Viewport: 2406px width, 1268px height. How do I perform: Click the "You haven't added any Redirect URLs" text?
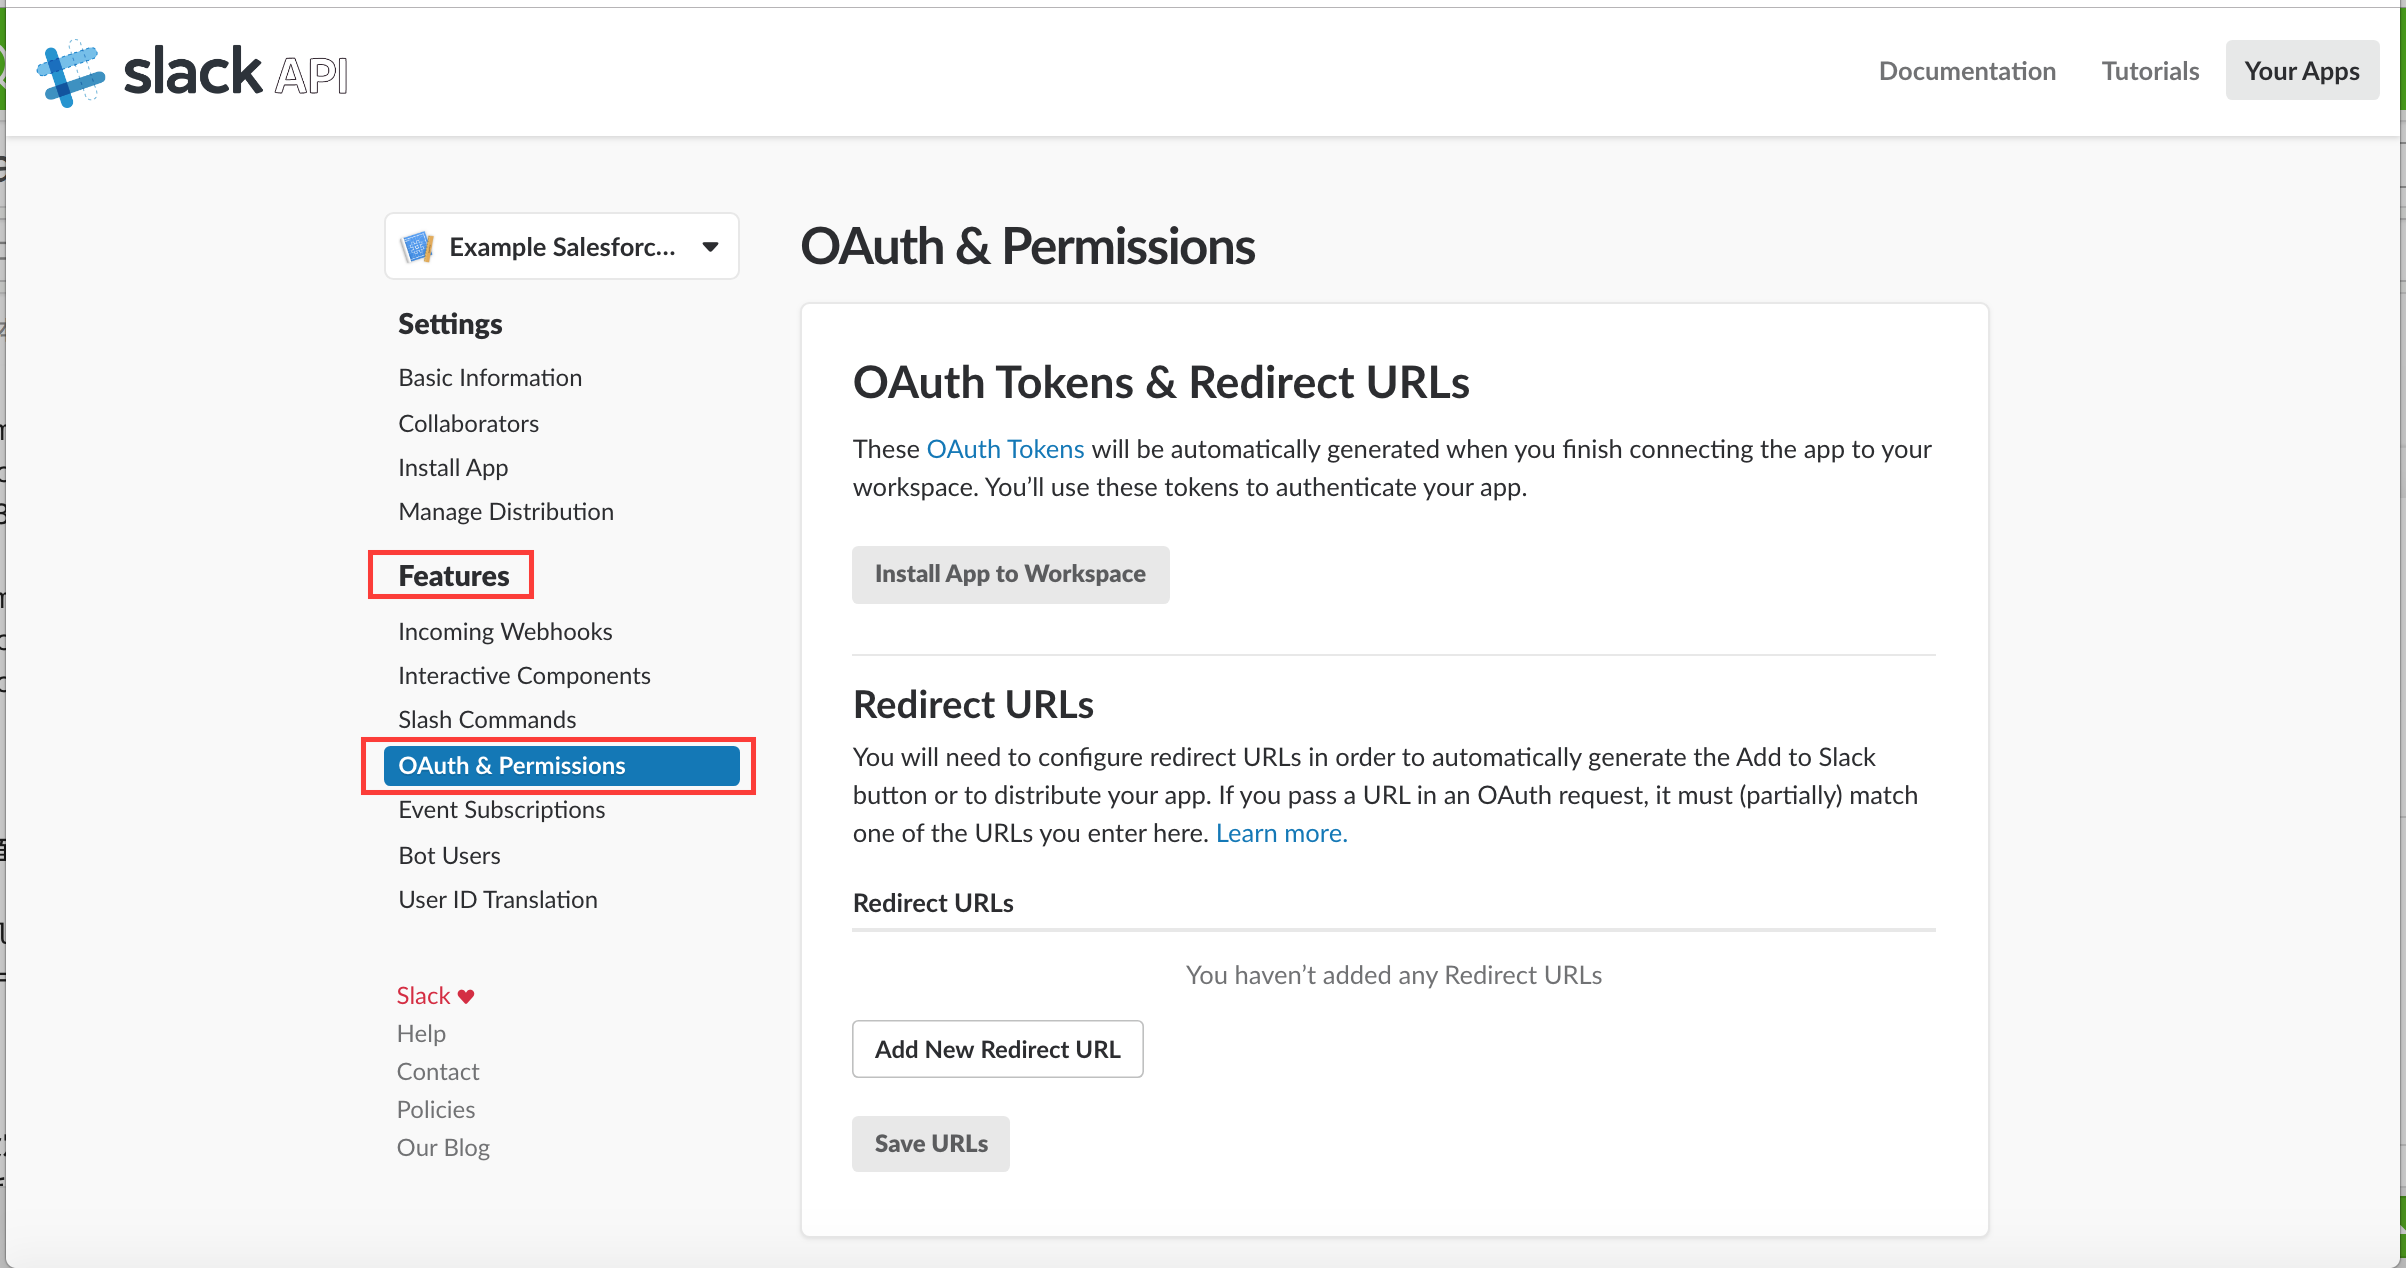pos(1394,975)
